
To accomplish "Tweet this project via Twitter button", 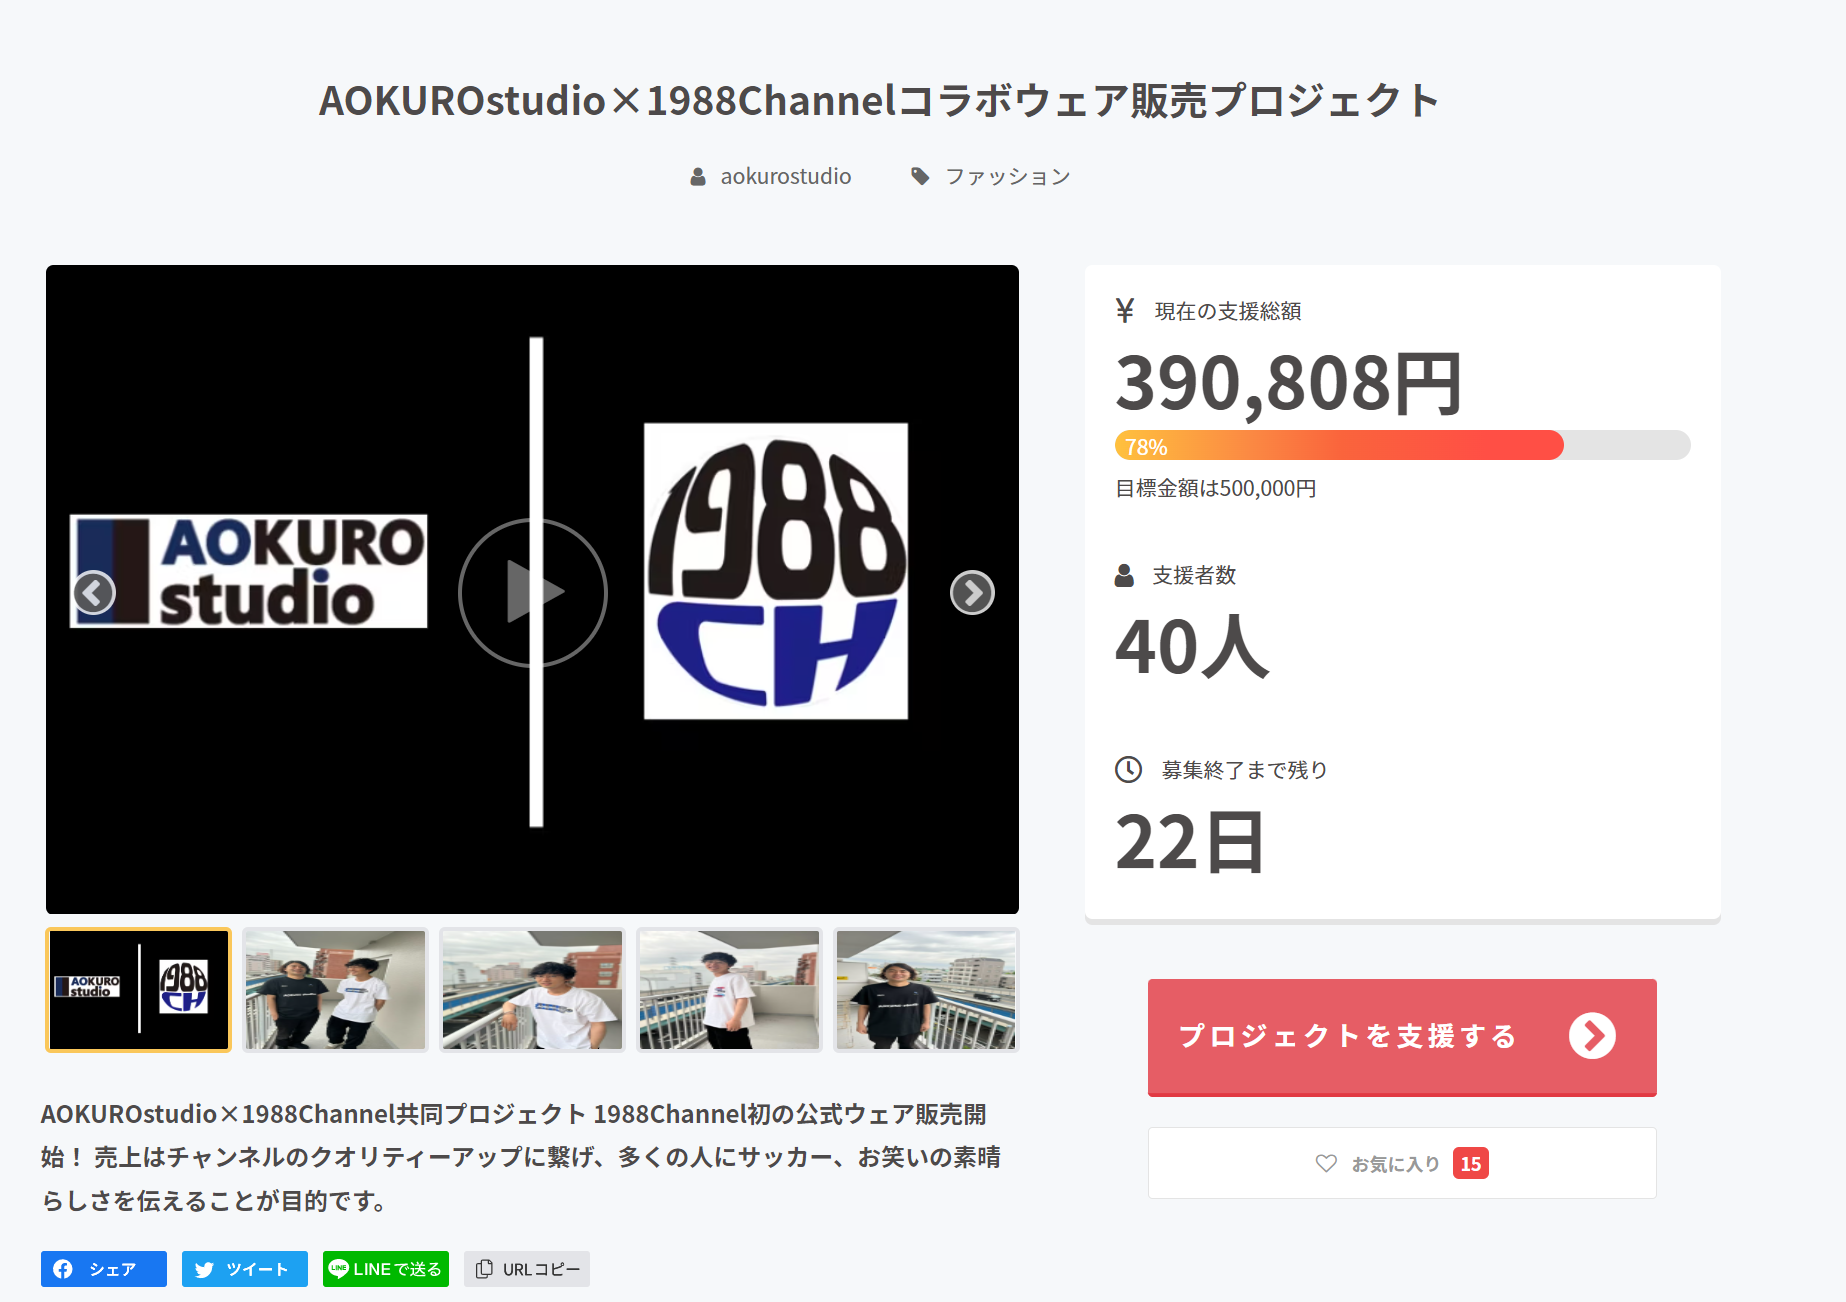I will pyautogui.click(x=245, y=1269).
